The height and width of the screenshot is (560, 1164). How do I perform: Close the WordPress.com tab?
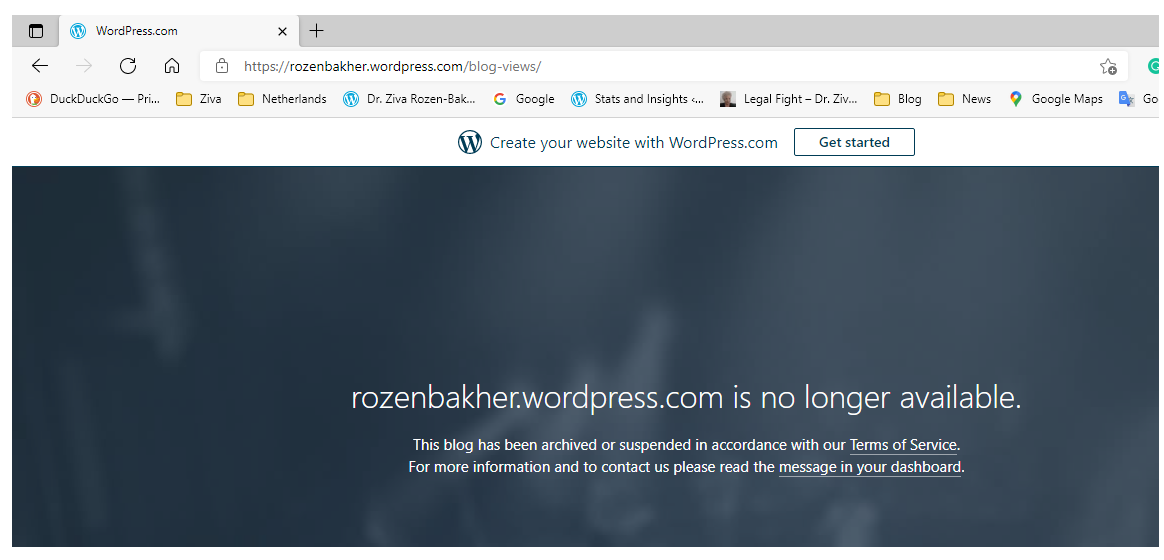(x=282, y=31)
